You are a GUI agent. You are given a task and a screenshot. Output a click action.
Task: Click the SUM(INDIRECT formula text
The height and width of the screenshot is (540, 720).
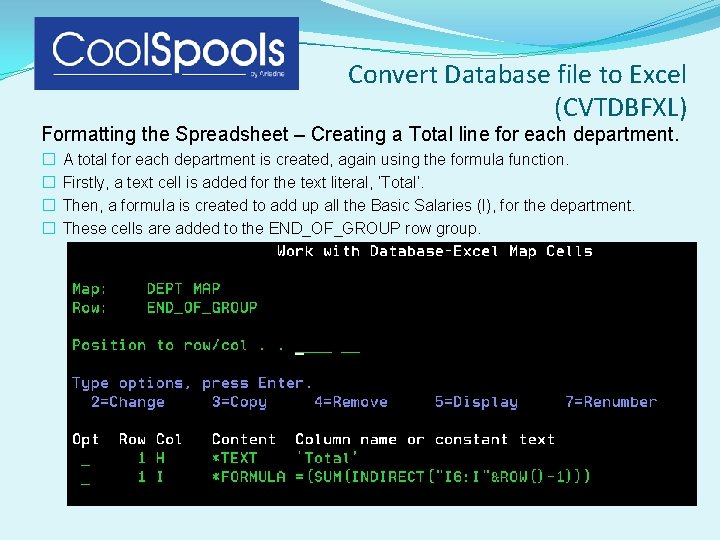443,477
